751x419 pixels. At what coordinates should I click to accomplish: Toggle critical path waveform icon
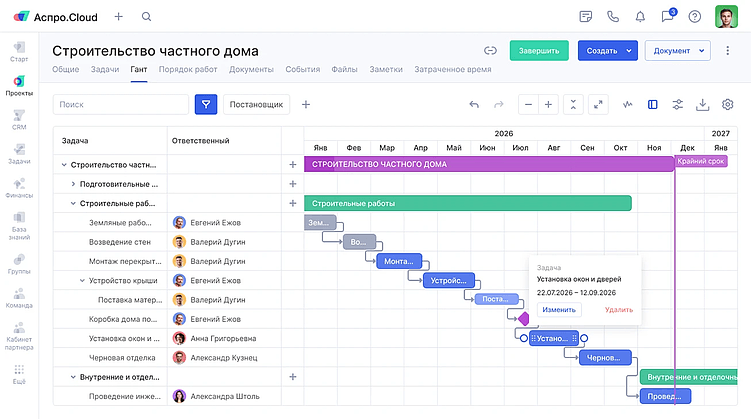(627, 104)
